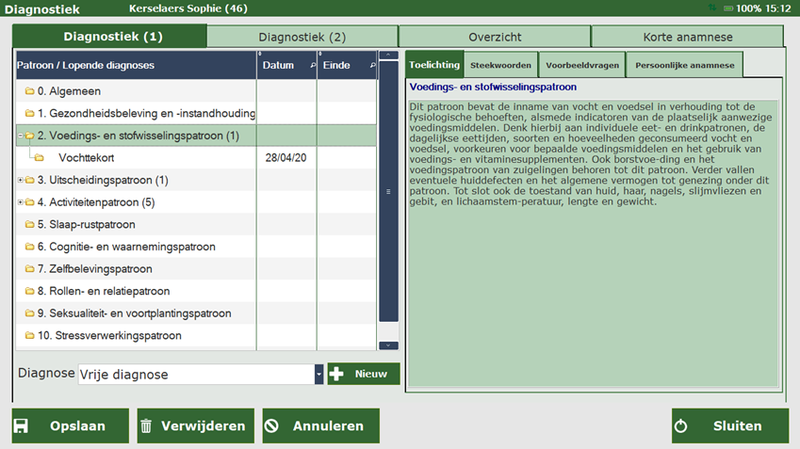Click the Vochttekort folder icon
Image resolution: width=800 pixels, height=449 pixels.
point(39,158)
